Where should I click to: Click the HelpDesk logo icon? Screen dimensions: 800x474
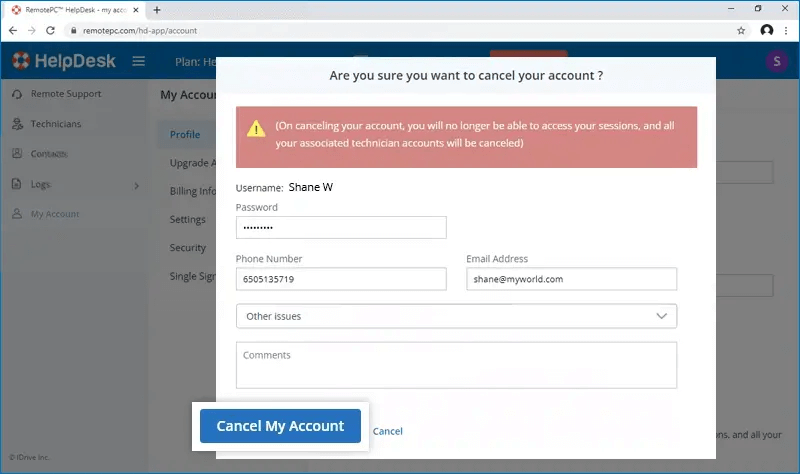pos(21,62)
